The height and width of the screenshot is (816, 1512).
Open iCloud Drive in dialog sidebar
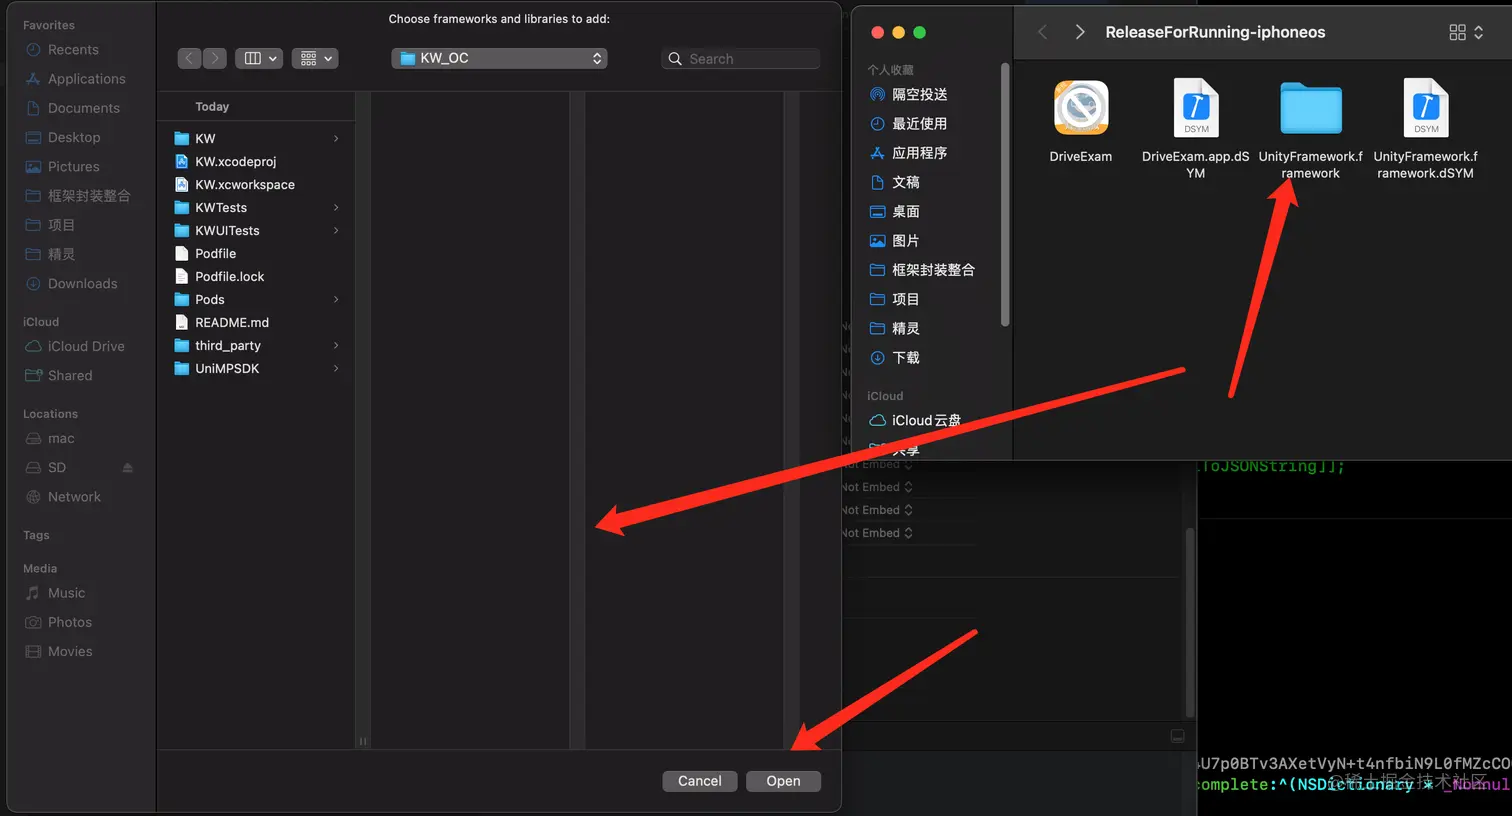pos(75,347)
